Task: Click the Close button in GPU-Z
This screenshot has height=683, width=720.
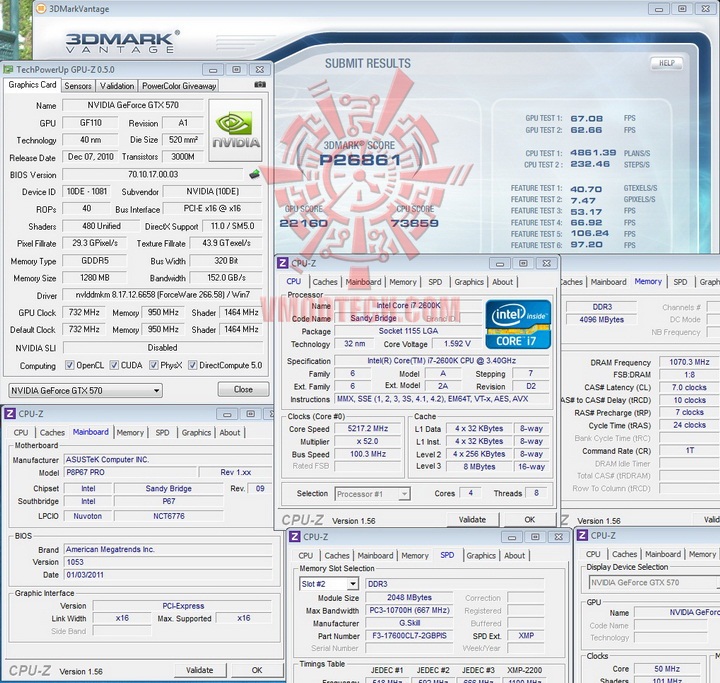Action: coord(243,389)
